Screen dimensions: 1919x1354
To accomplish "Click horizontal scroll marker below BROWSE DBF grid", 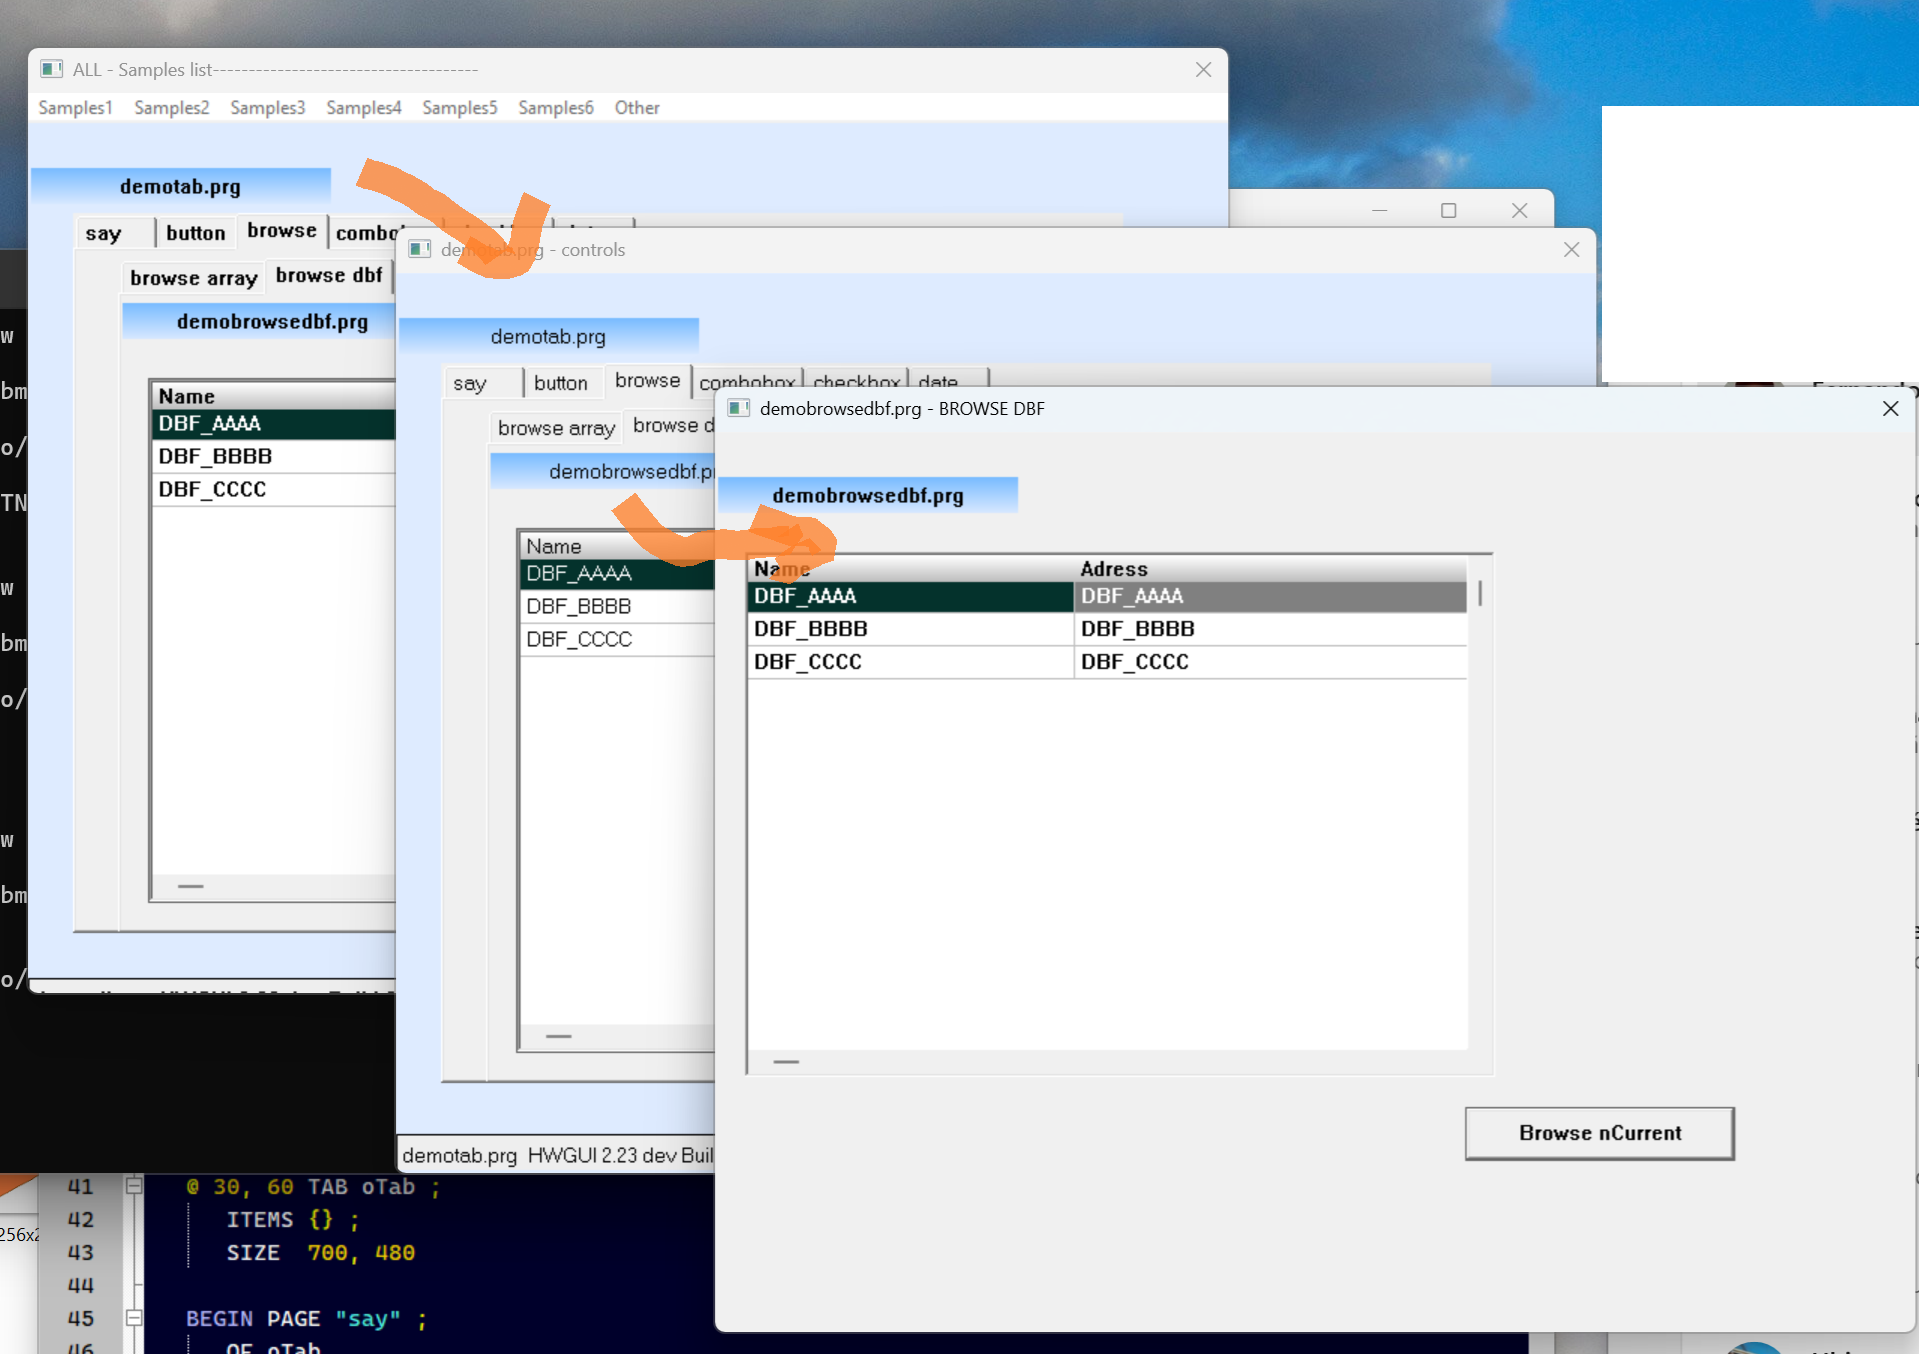I will click(x=786, y=1062).
